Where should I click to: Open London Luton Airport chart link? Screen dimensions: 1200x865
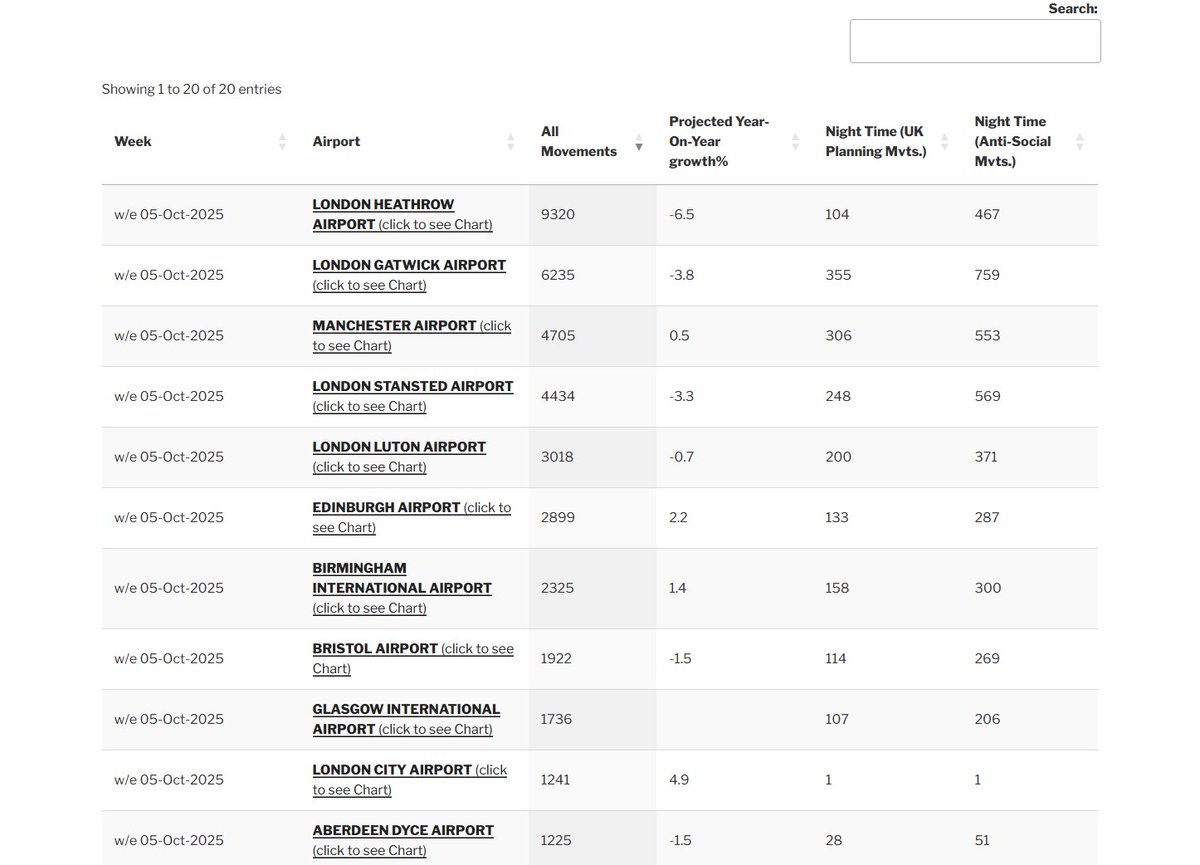(x=399, y=457)
